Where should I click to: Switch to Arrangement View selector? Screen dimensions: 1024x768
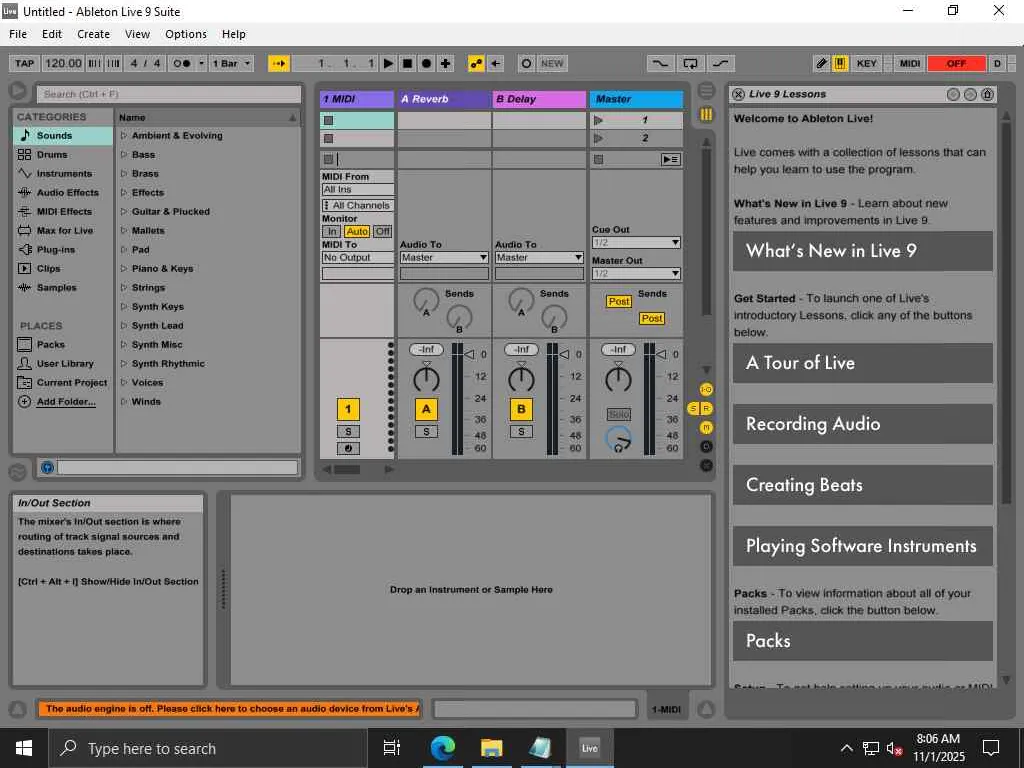pos(706,90)
